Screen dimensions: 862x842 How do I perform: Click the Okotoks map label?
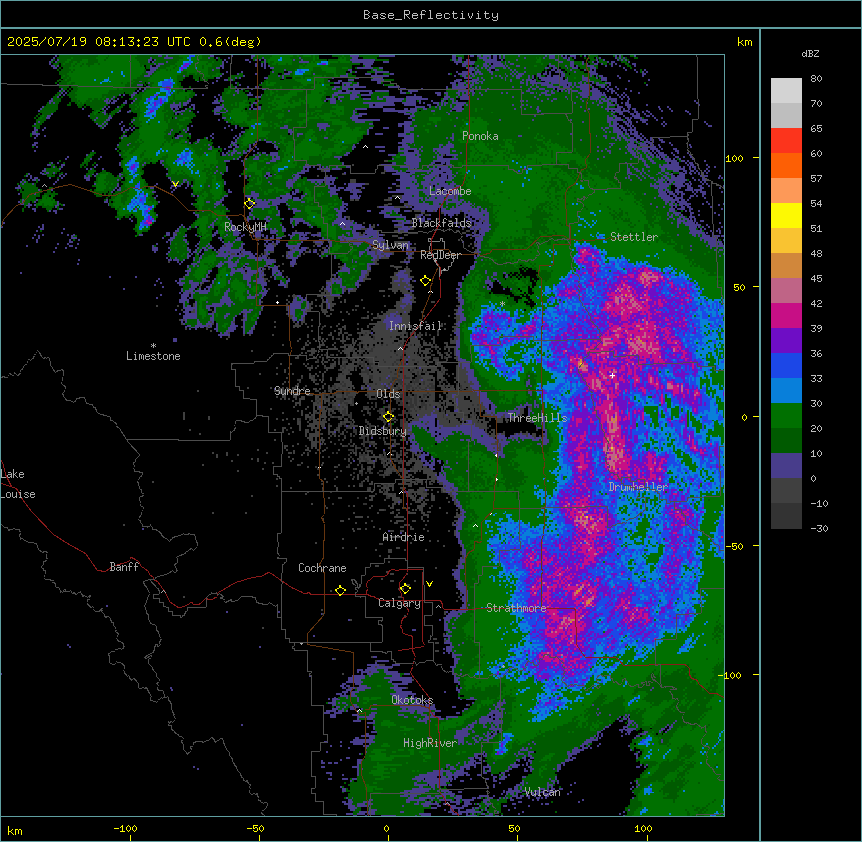412,700
